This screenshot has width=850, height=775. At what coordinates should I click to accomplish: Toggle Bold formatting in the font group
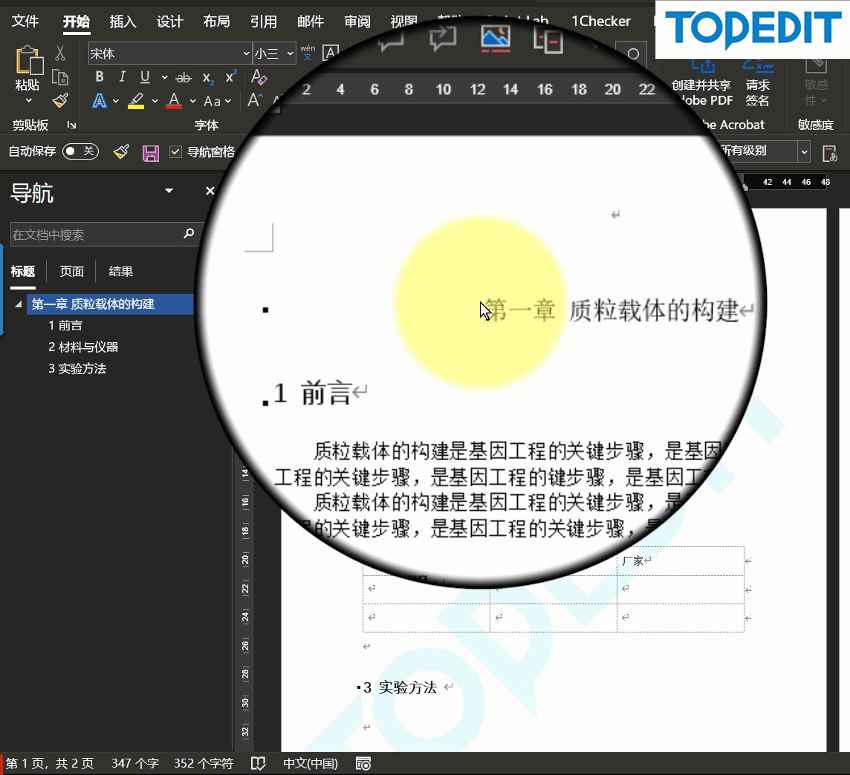click(99, 77)
